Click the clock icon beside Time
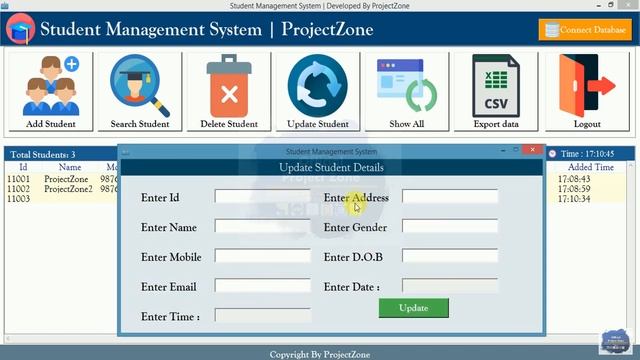This screenshot has height=360, width=640. (552, 153)
